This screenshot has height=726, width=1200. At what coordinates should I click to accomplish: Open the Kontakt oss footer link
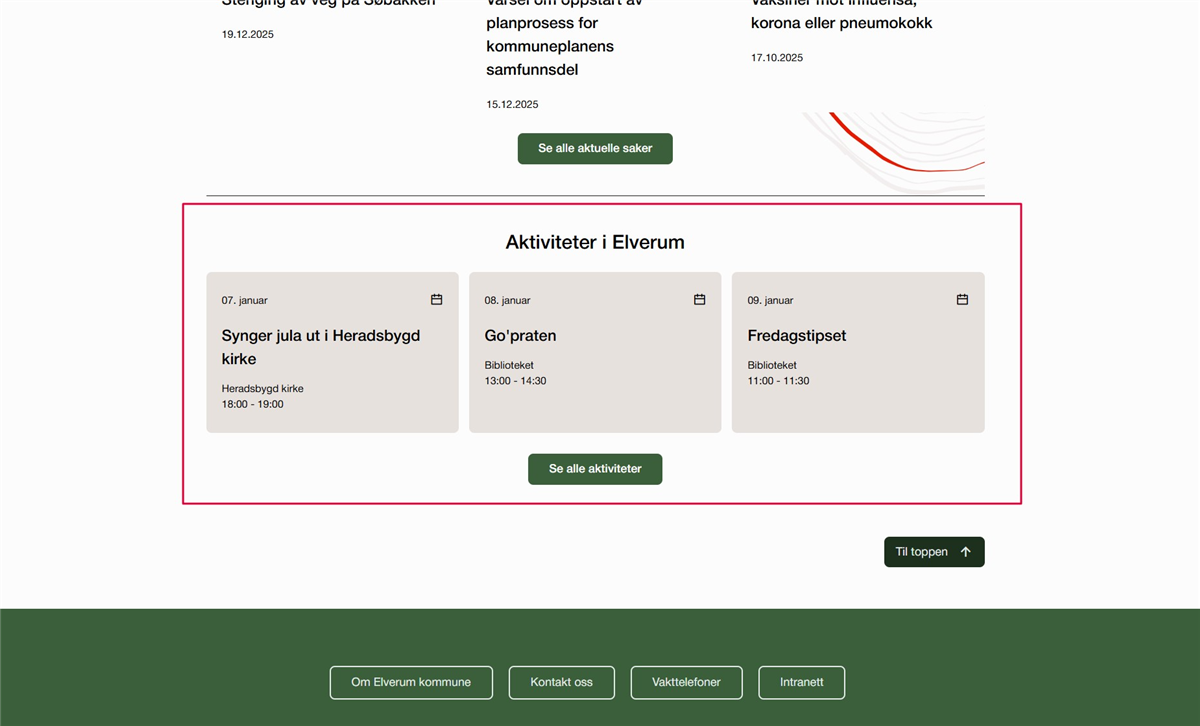click(x=561, y=682)
